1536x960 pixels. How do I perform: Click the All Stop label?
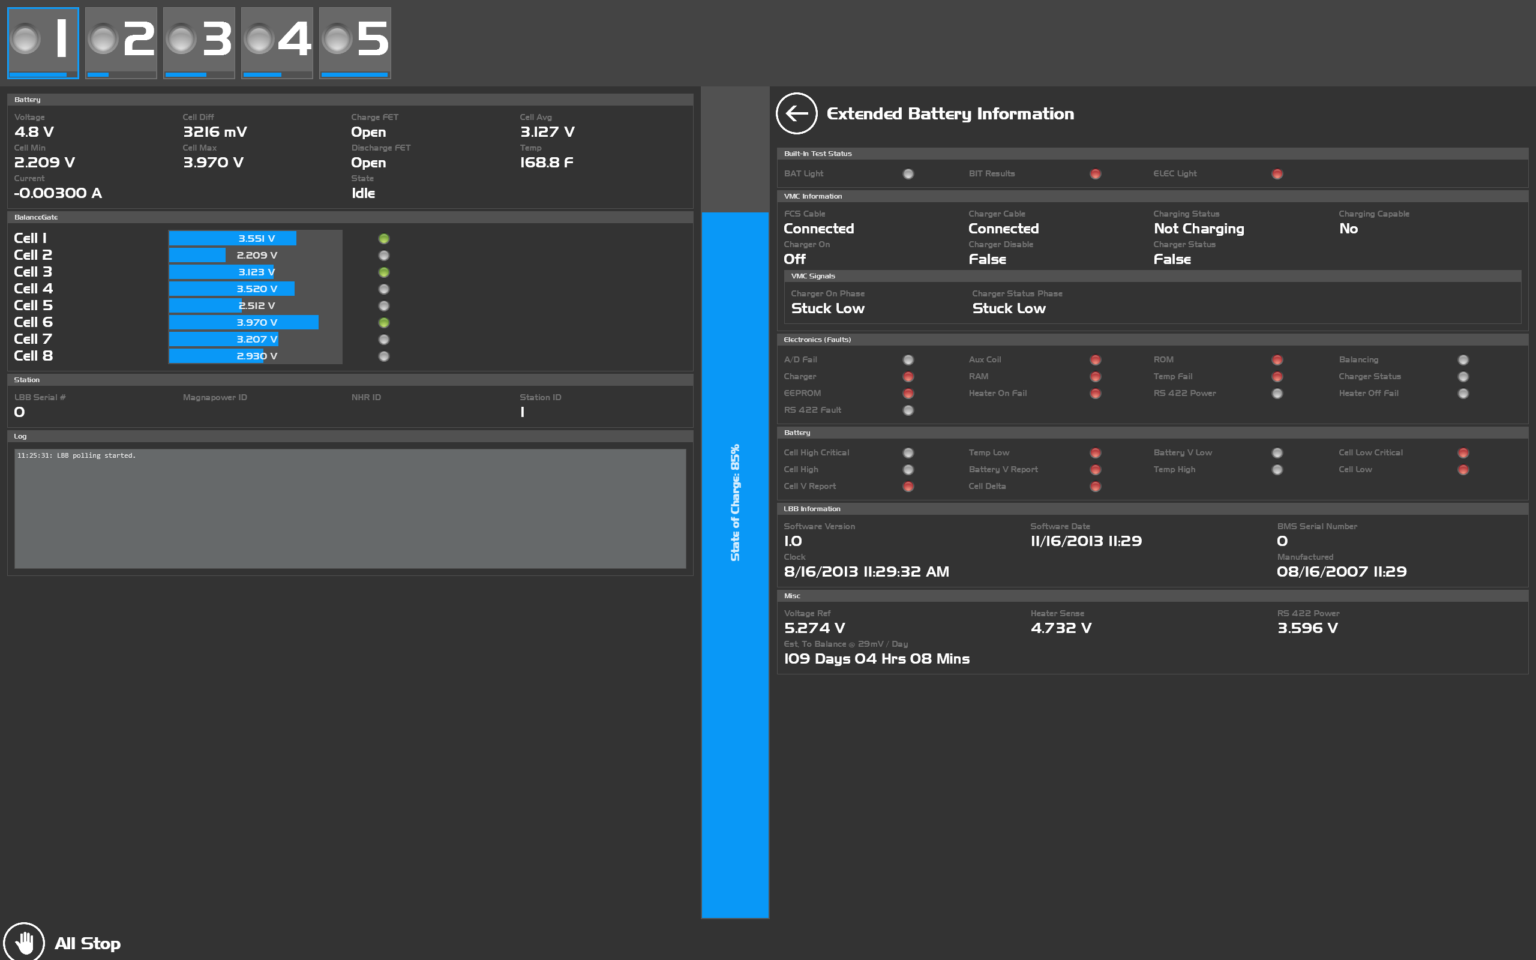coord(87,943)
